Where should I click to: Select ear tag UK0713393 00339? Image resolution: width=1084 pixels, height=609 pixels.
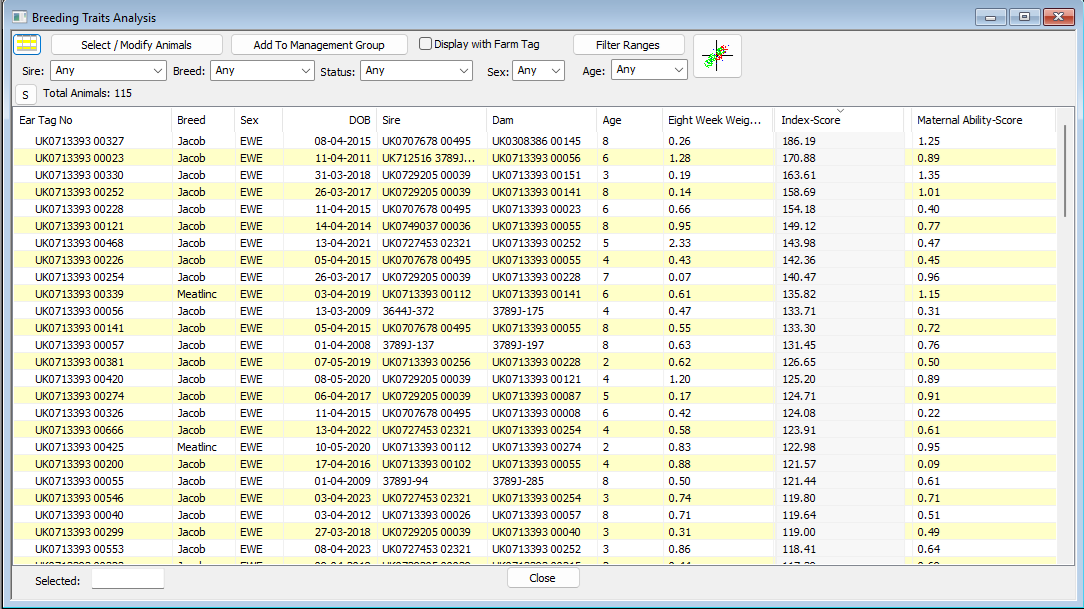pyautogui.click(x=80, y=294)
